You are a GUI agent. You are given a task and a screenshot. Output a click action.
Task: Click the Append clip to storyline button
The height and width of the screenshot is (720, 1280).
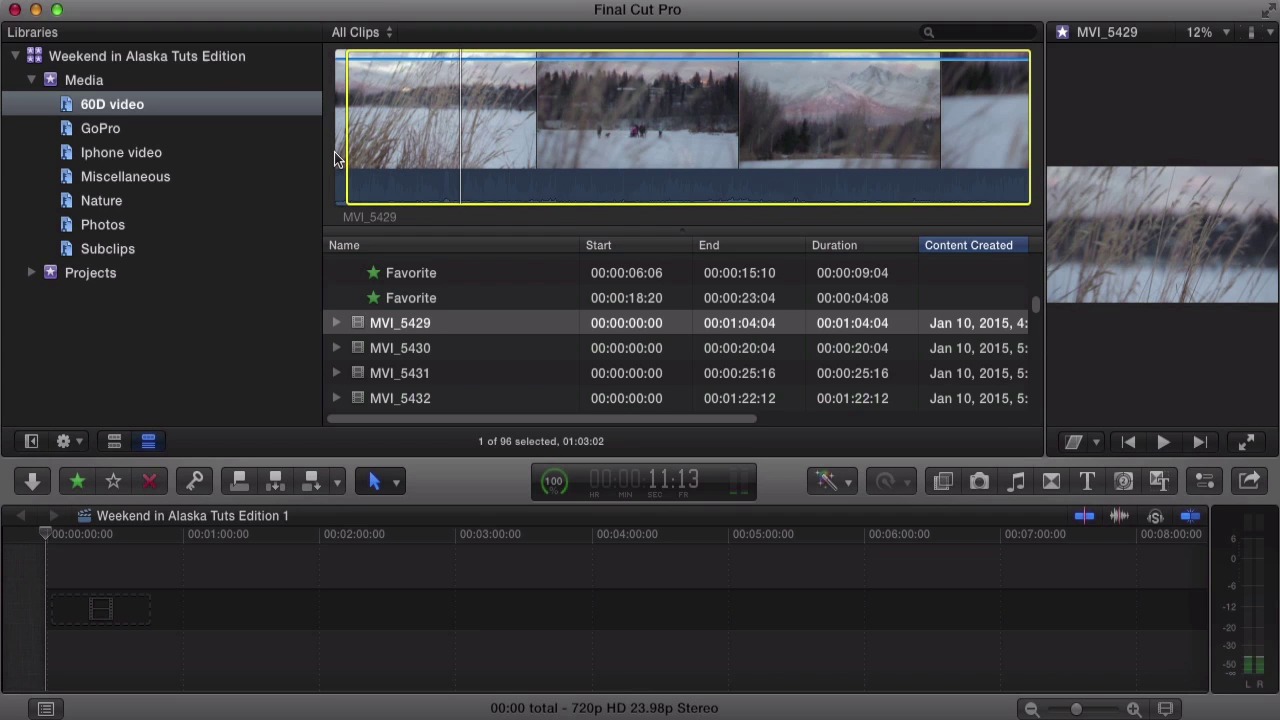pyautogui.click(x=311, y=482)
